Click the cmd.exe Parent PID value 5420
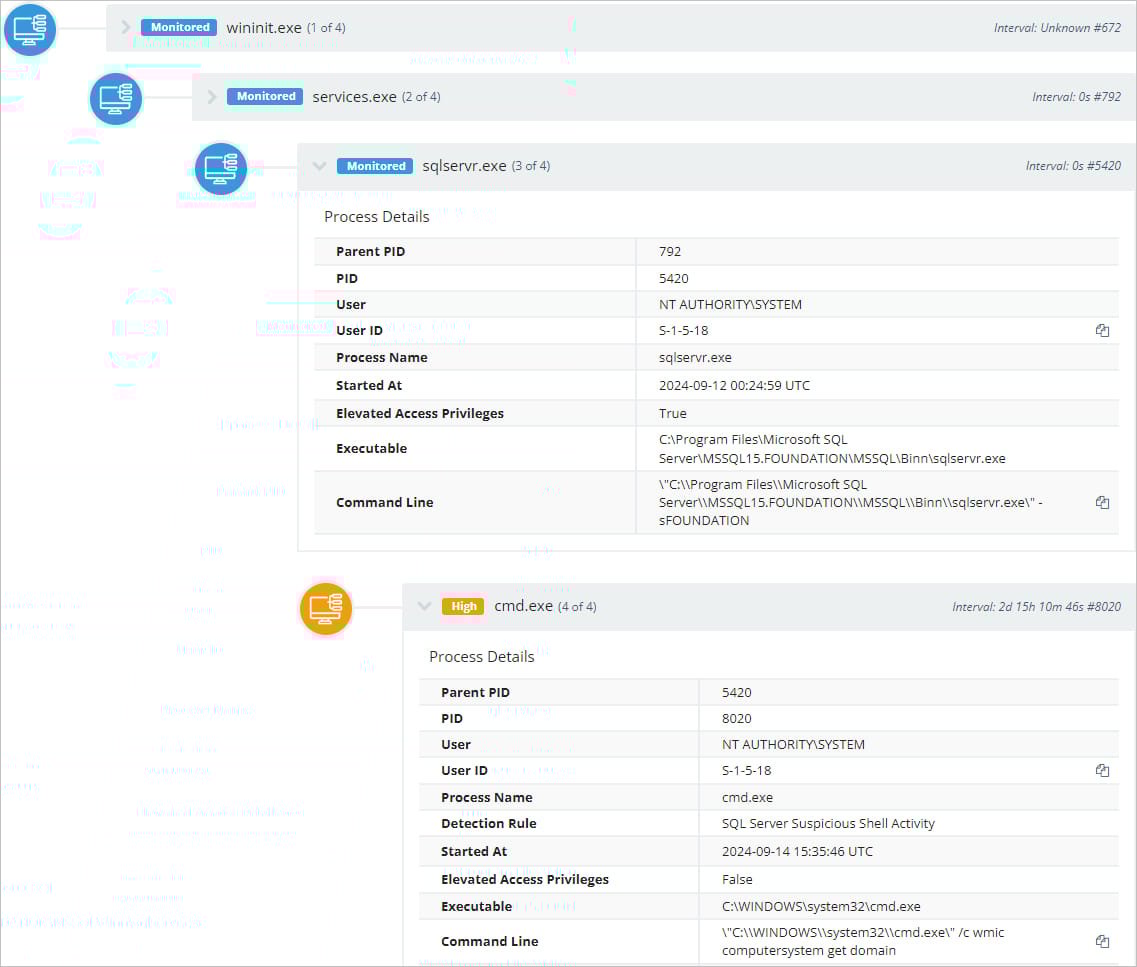1137x967 pixels. tap(737, 692)
